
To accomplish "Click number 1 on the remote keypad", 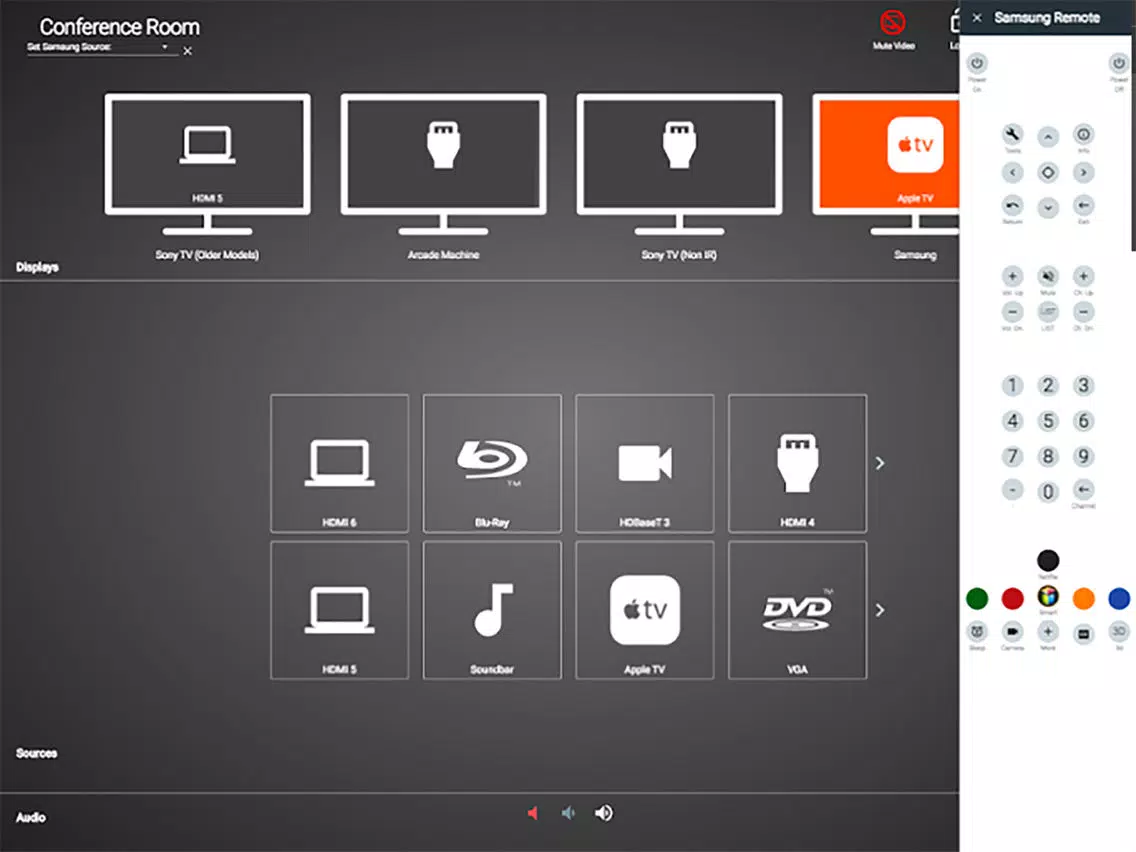I will click(1012, 385).
